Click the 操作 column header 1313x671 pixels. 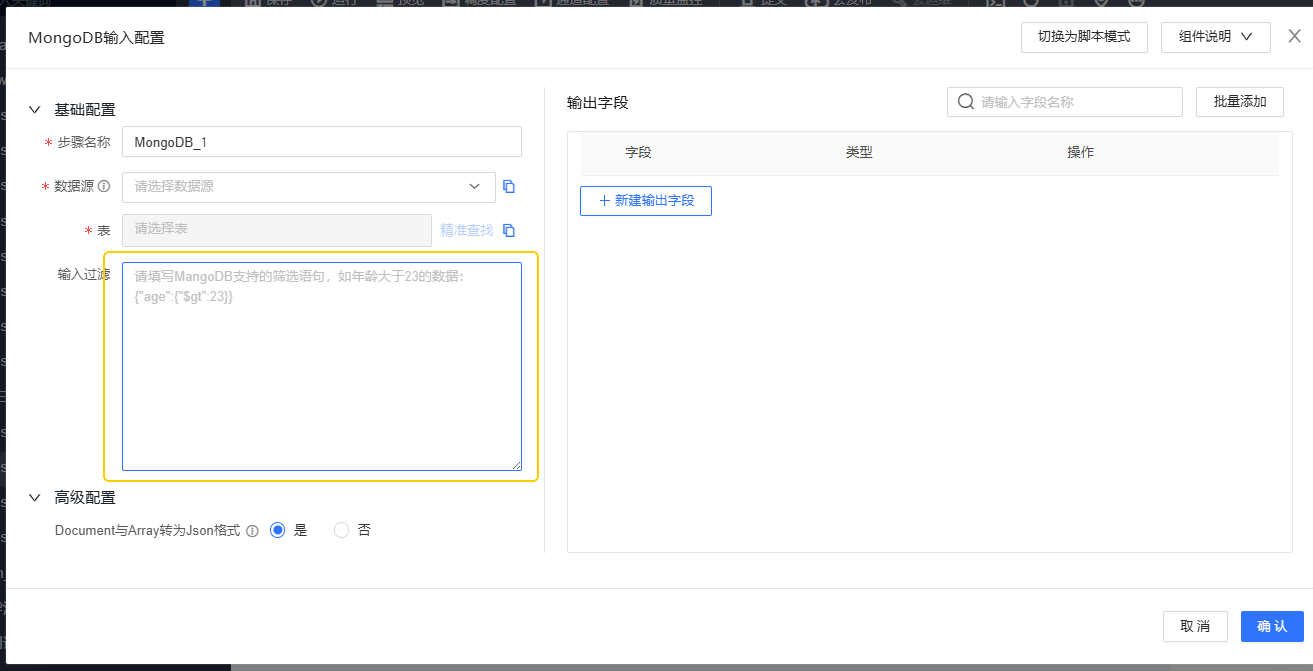1081,153
